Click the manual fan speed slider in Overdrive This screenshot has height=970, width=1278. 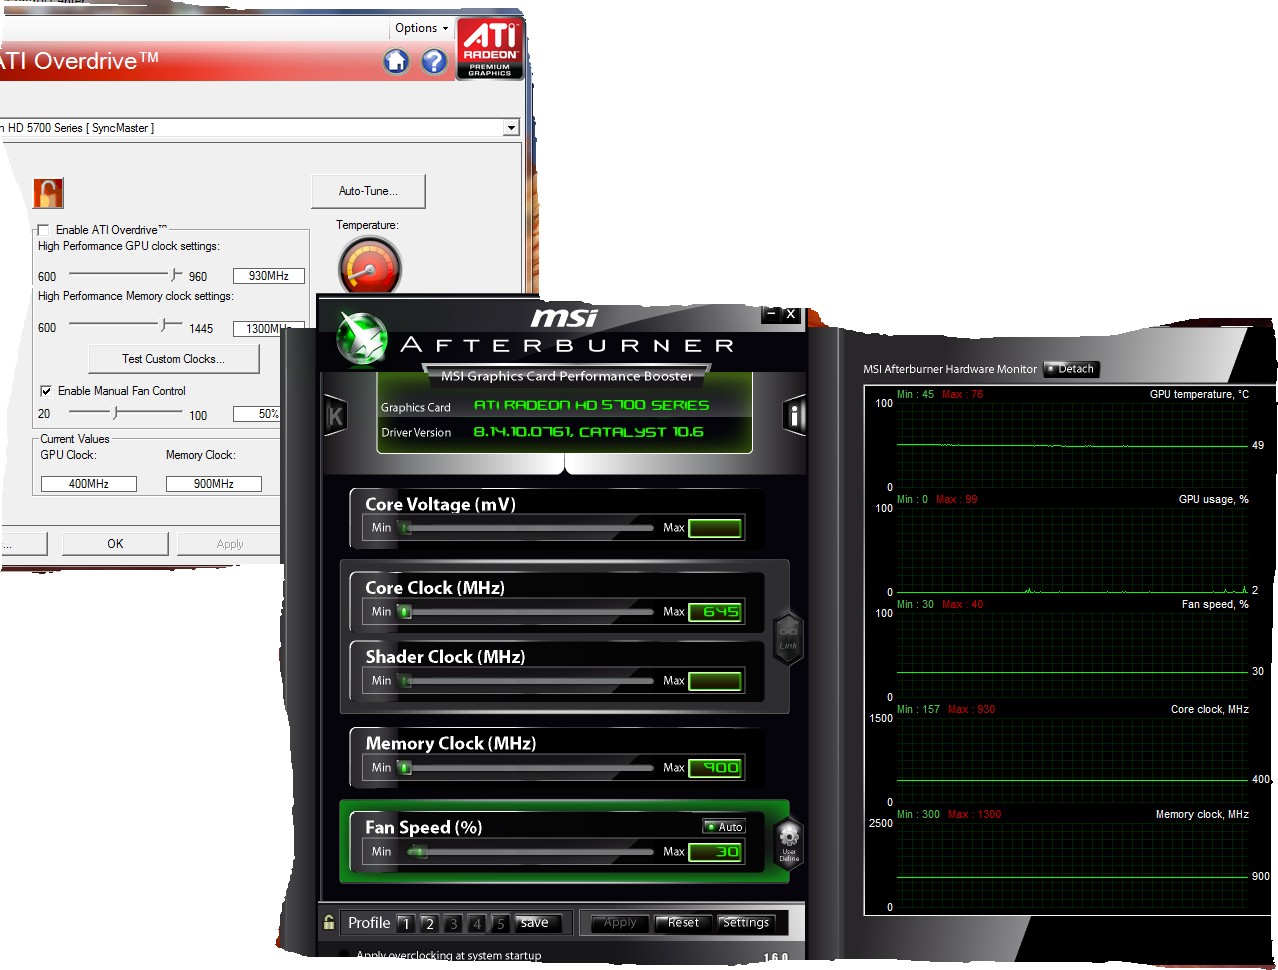click(x=126, y=412)
